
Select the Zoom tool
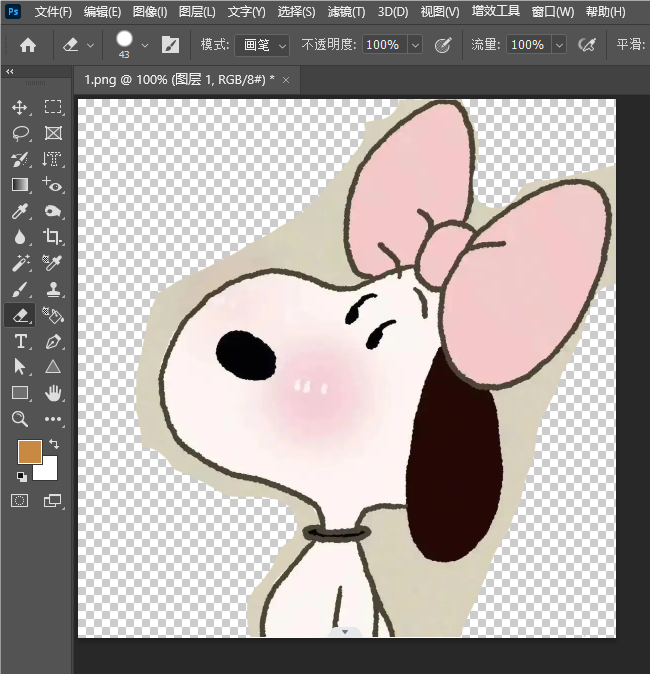pos(20,419)
